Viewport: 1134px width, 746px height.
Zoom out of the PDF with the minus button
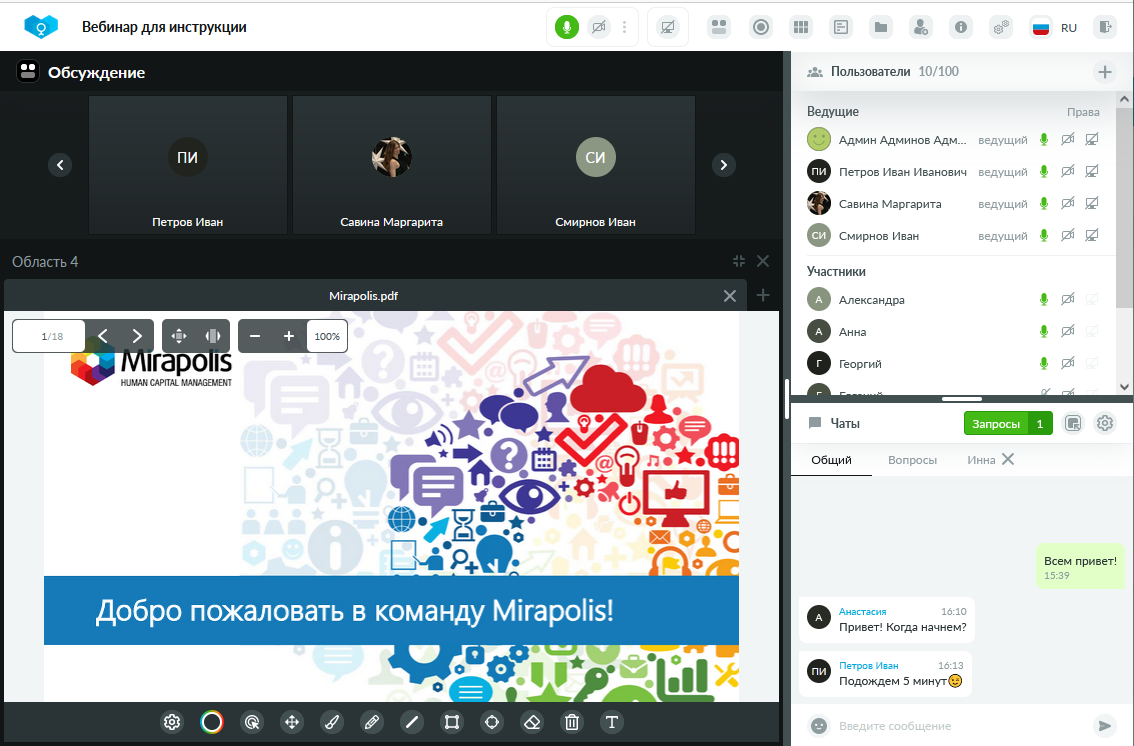tap(255, 336)
